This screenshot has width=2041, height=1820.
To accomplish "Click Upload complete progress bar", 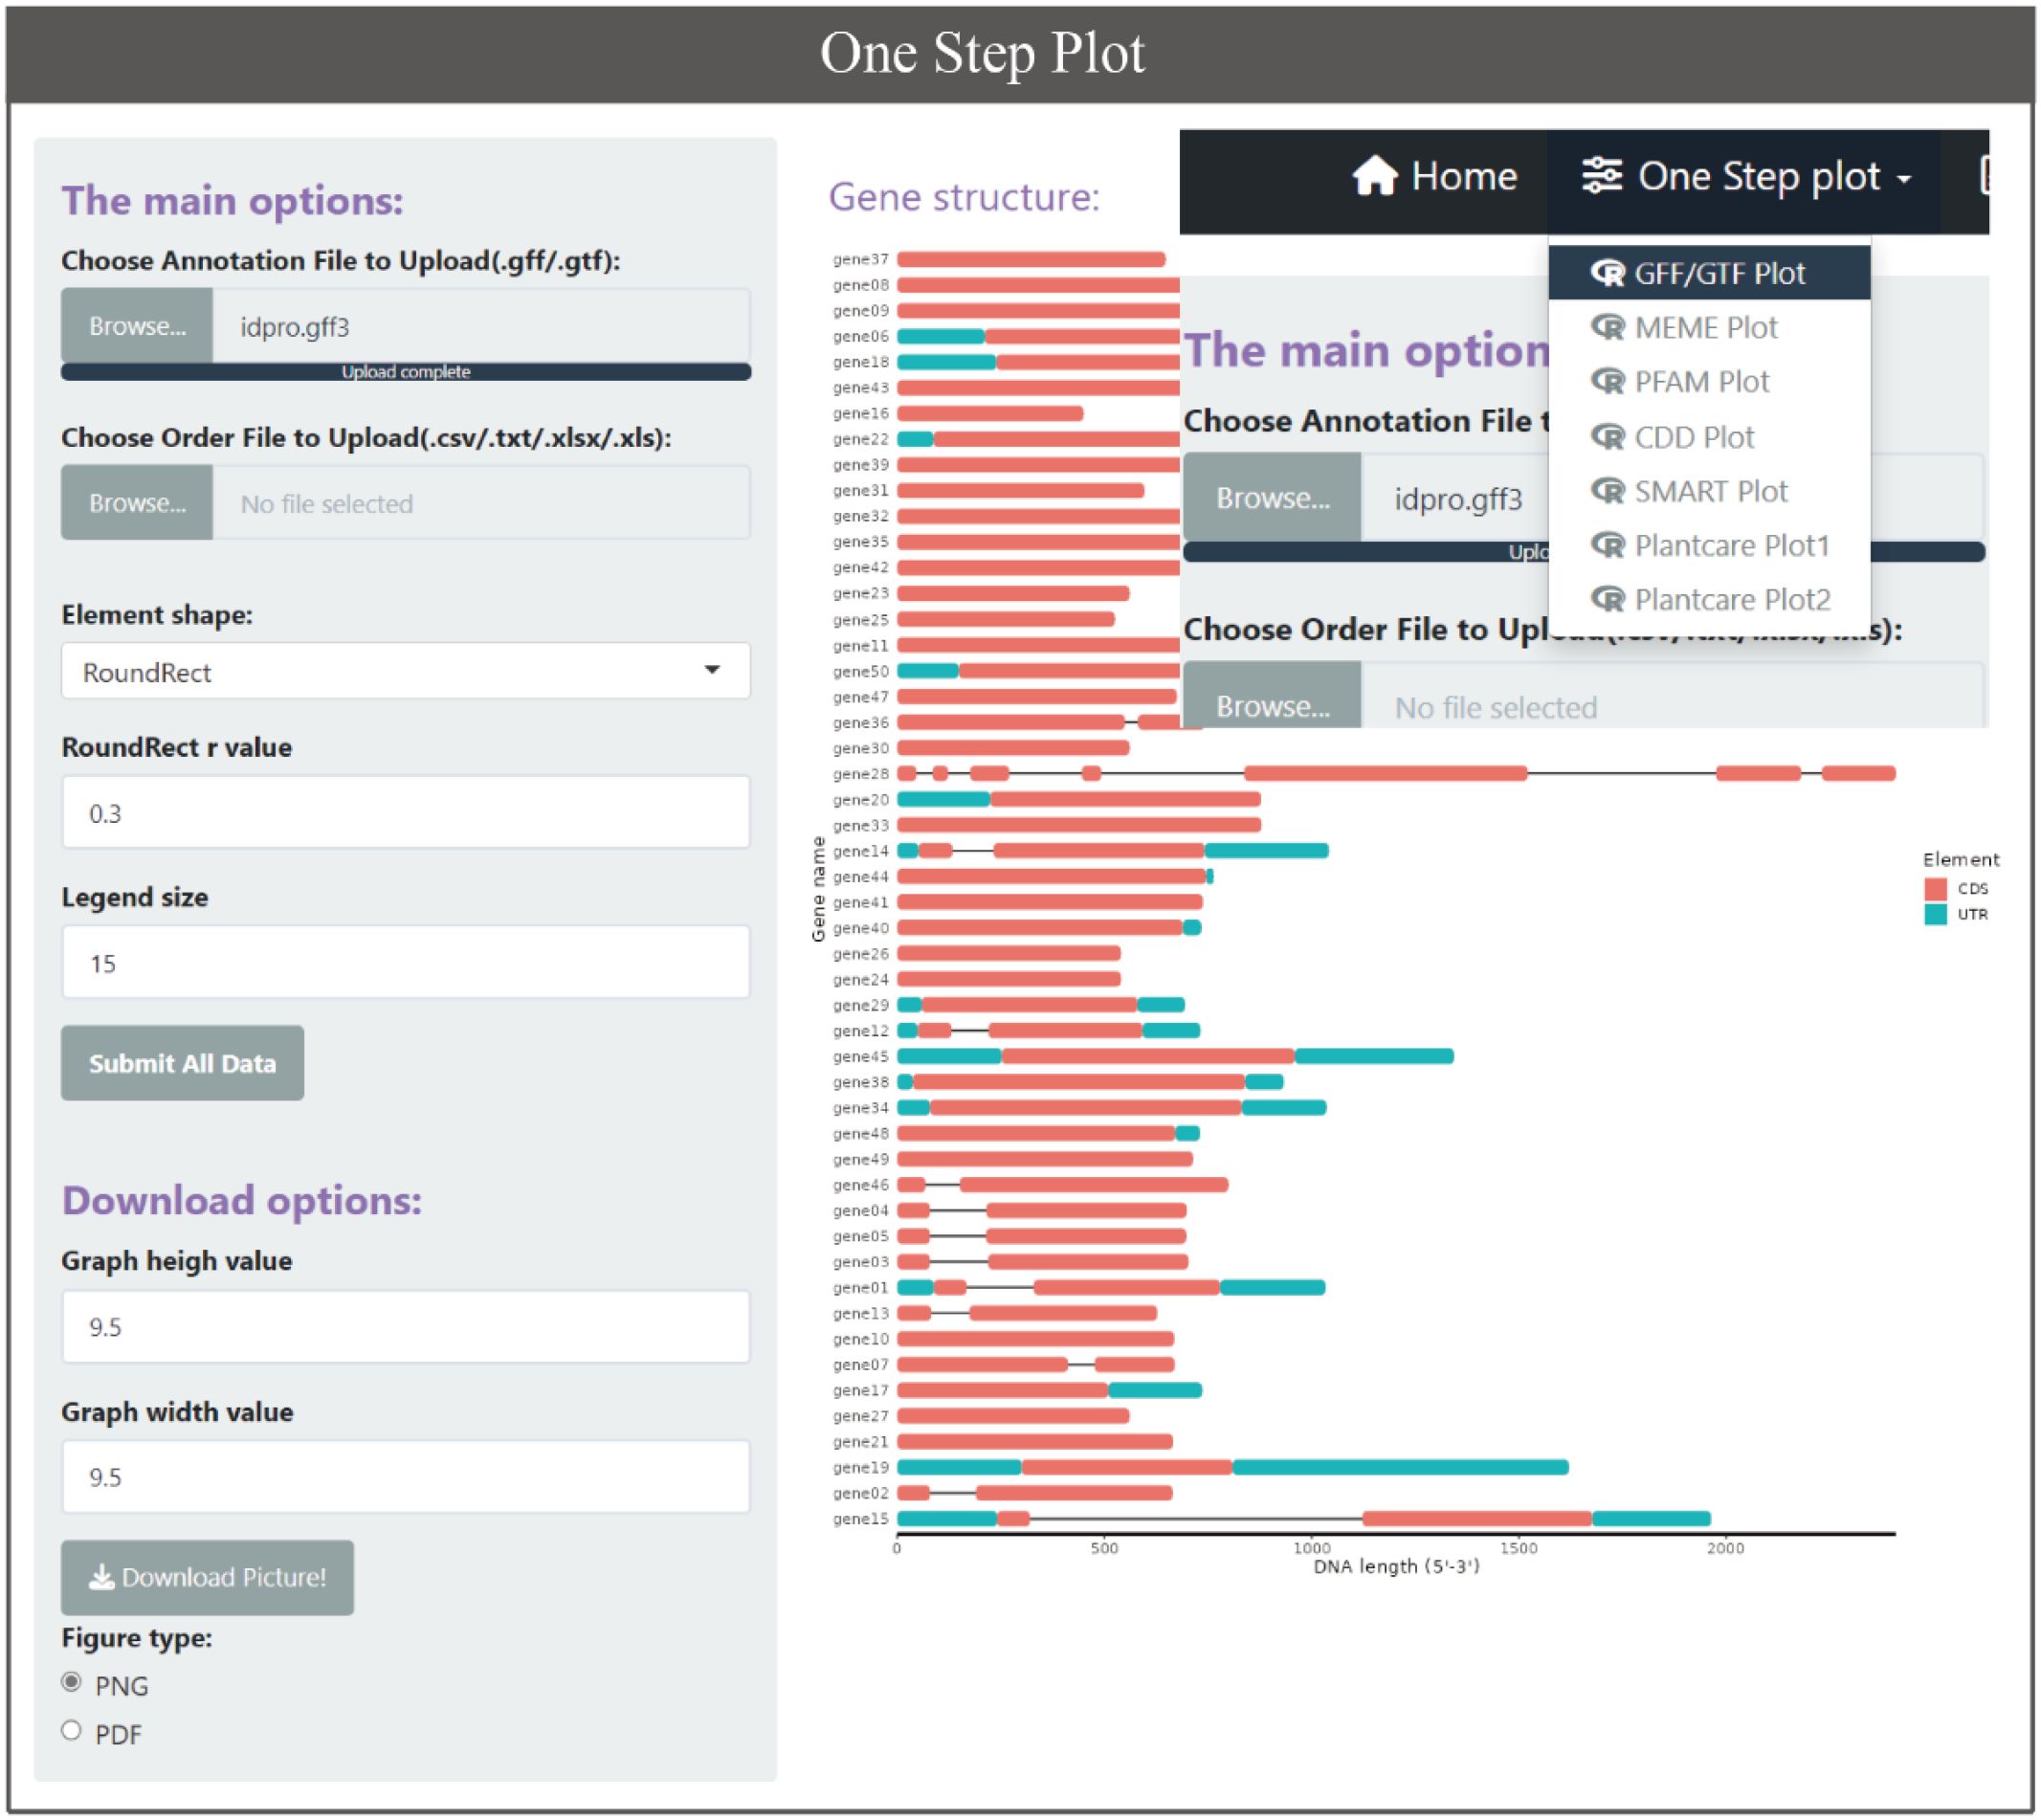I will [x=405, y=372].
